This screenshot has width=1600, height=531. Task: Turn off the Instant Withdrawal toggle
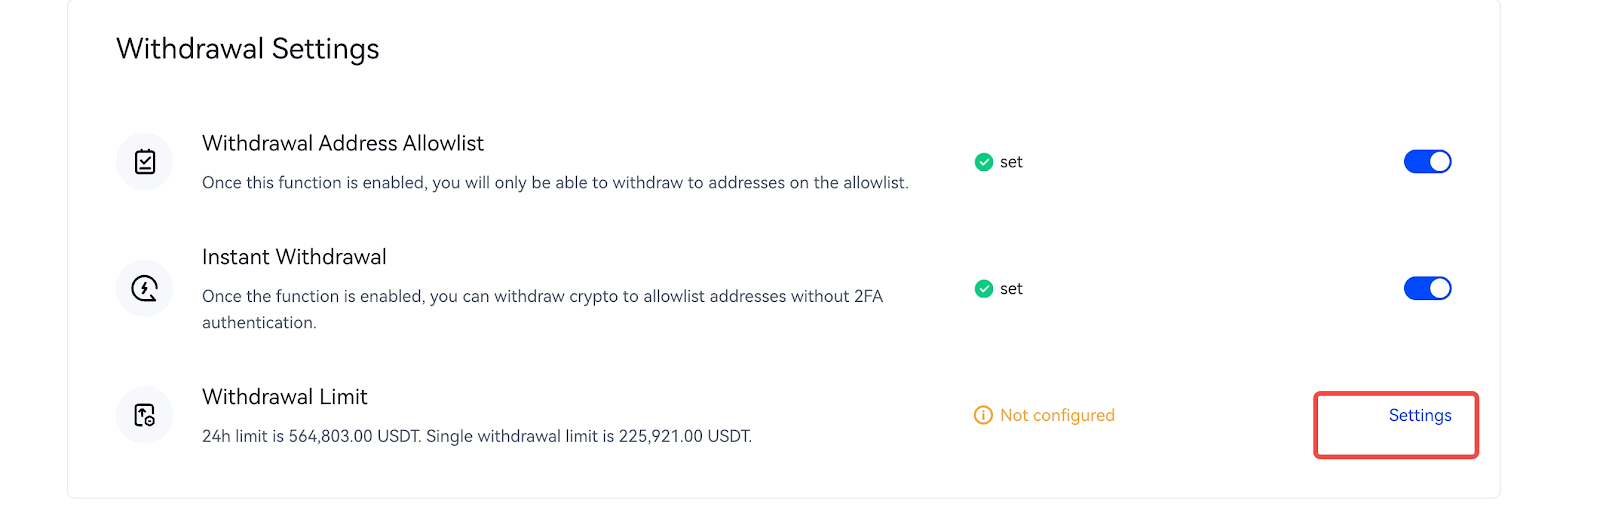[x=1427, y=289]
